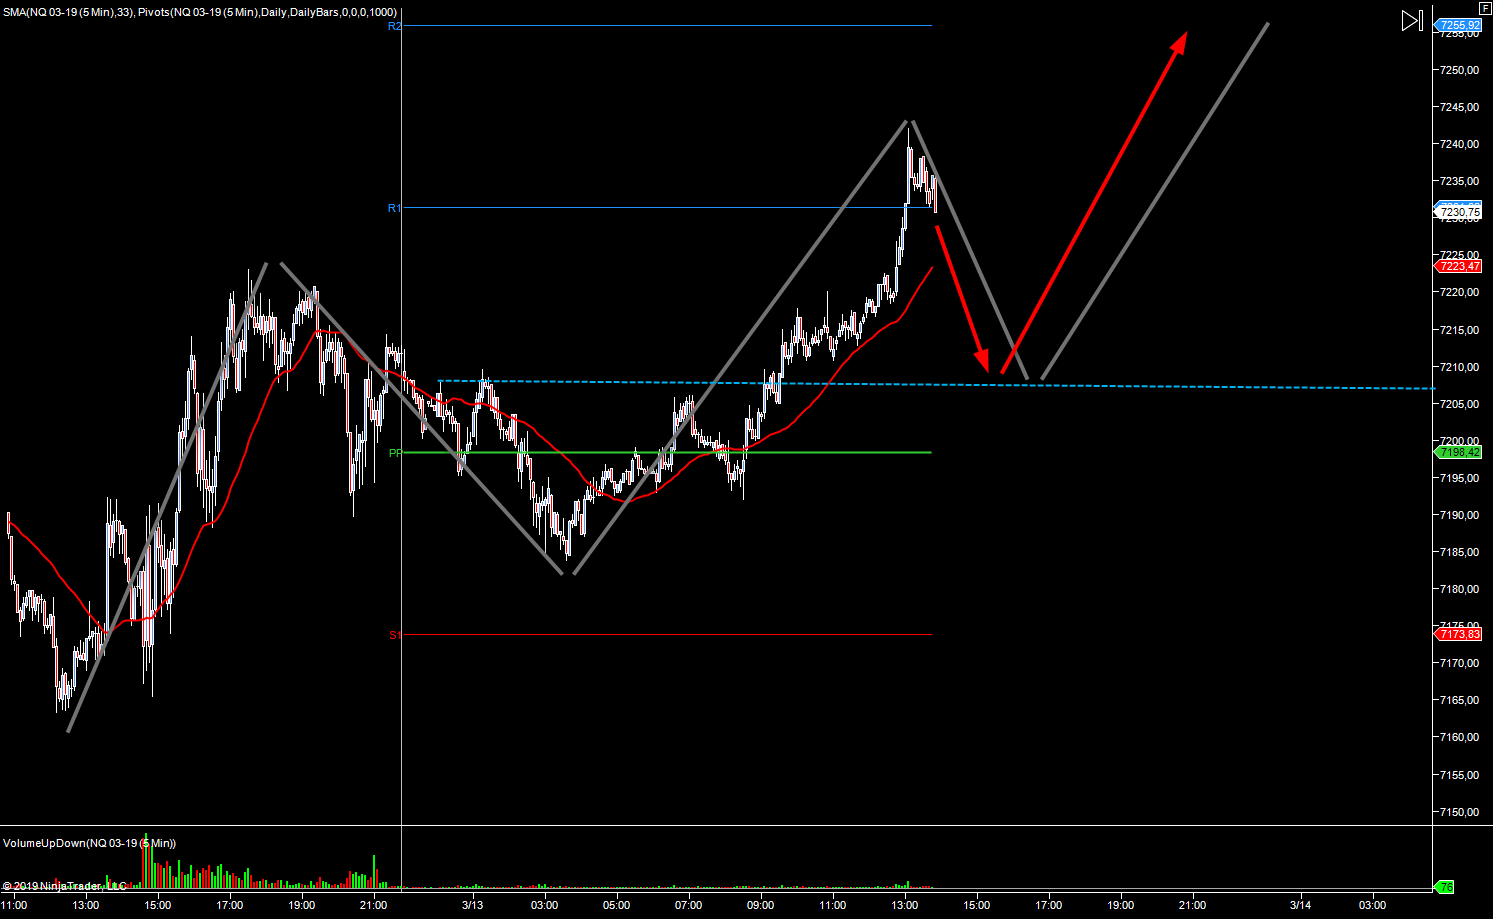Click the F button in the top-right corner
The image size is (1493, 919).
click(1484, 7)
